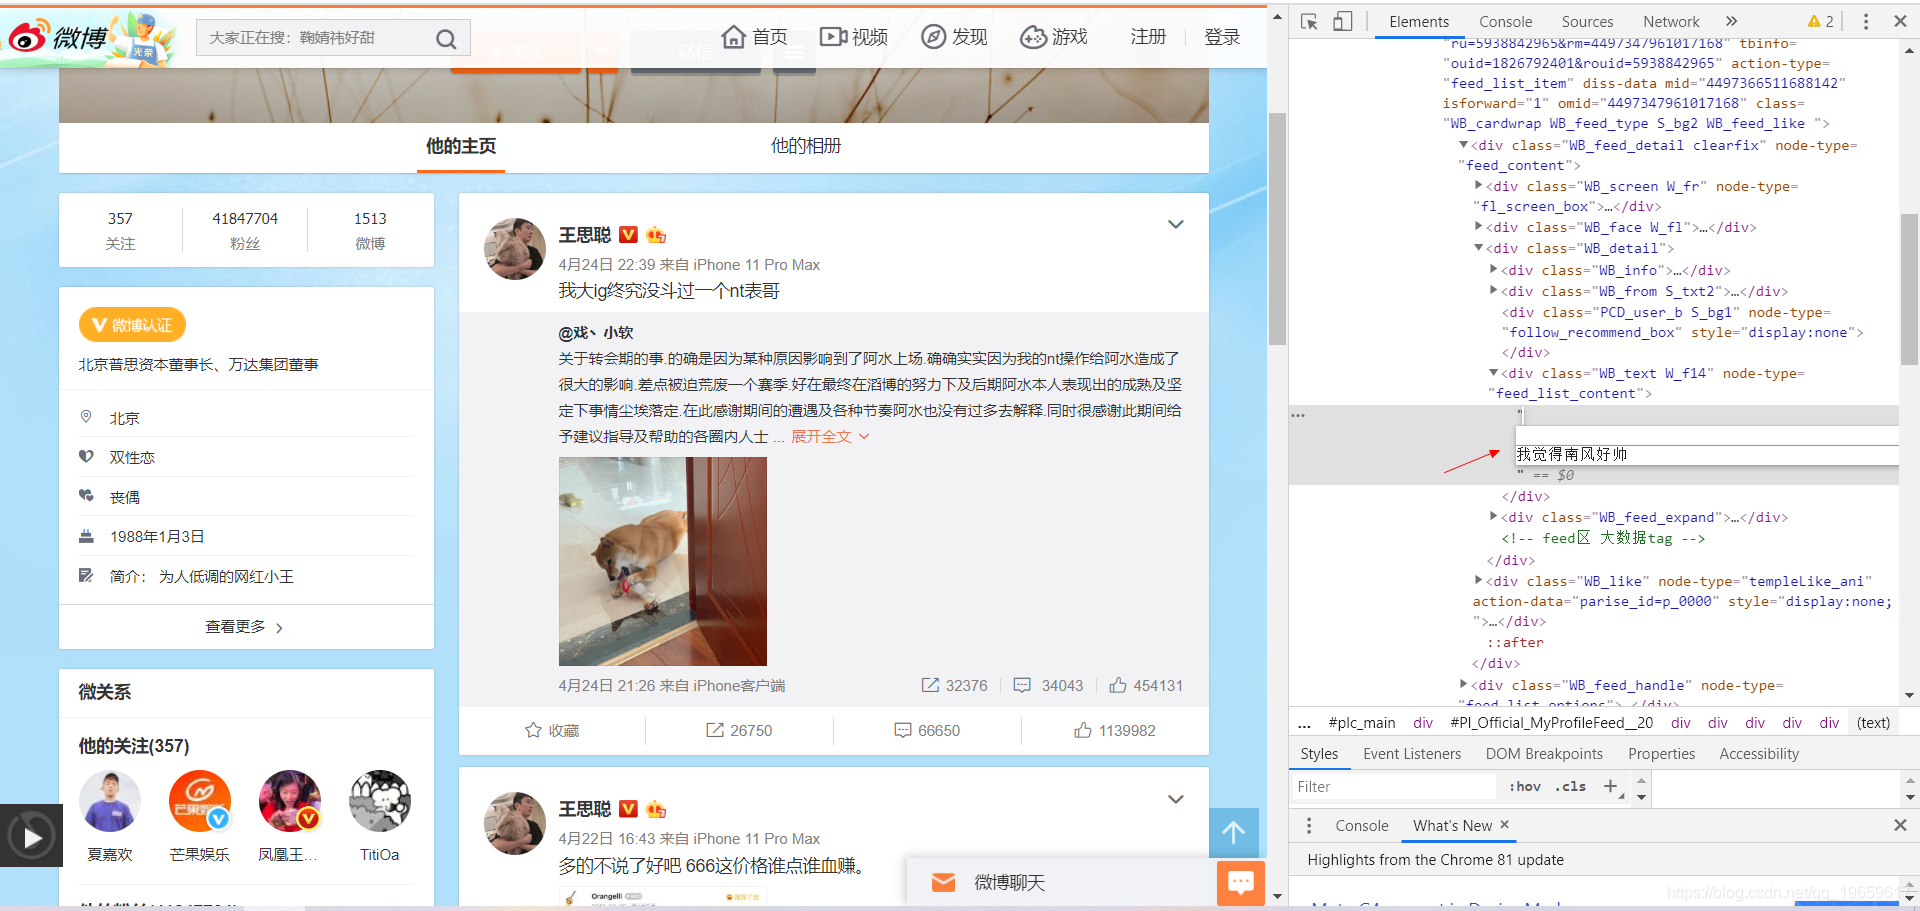Image resolution: width=1920 pixels, height=911 pixels.
Task: Open dropdown arrow on 4月24日 post
Action: (1176, 224)
